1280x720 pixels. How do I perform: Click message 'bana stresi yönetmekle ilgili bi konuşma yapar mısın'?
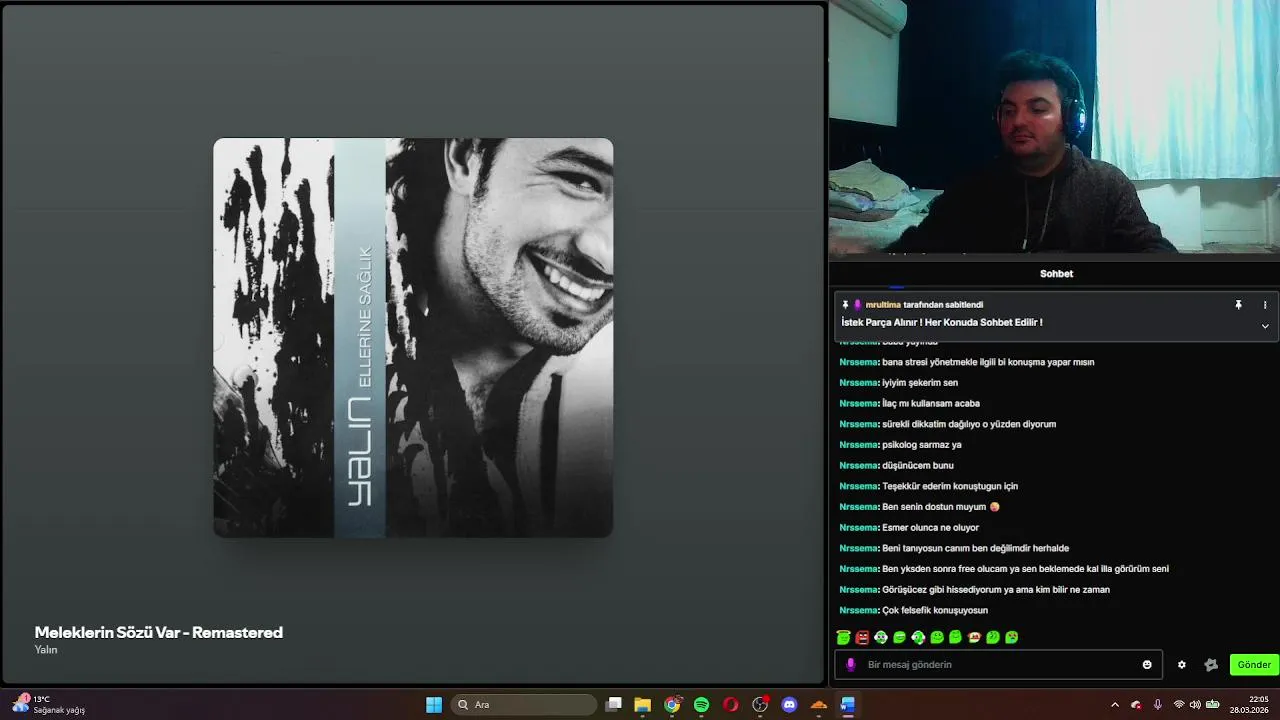point(988,362)
